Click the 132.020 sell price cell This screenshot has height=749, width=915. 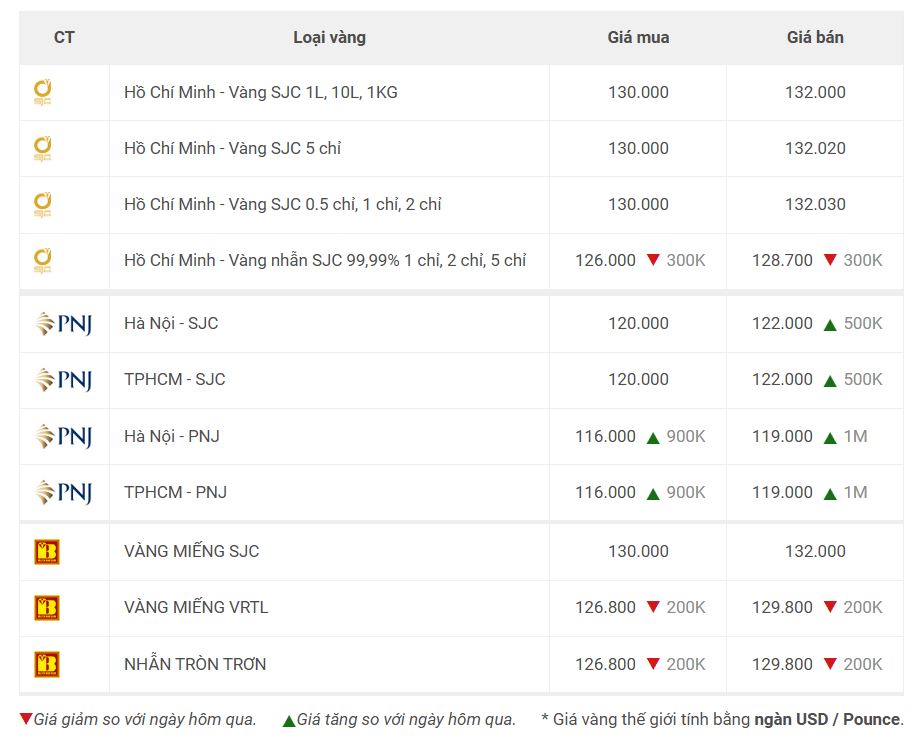click(815, 148)
